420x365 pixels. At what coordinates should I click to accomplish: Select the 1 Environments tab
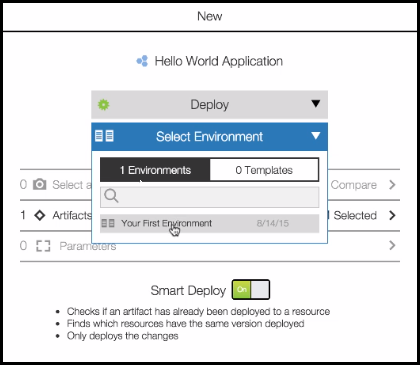[x=155, y=170]
